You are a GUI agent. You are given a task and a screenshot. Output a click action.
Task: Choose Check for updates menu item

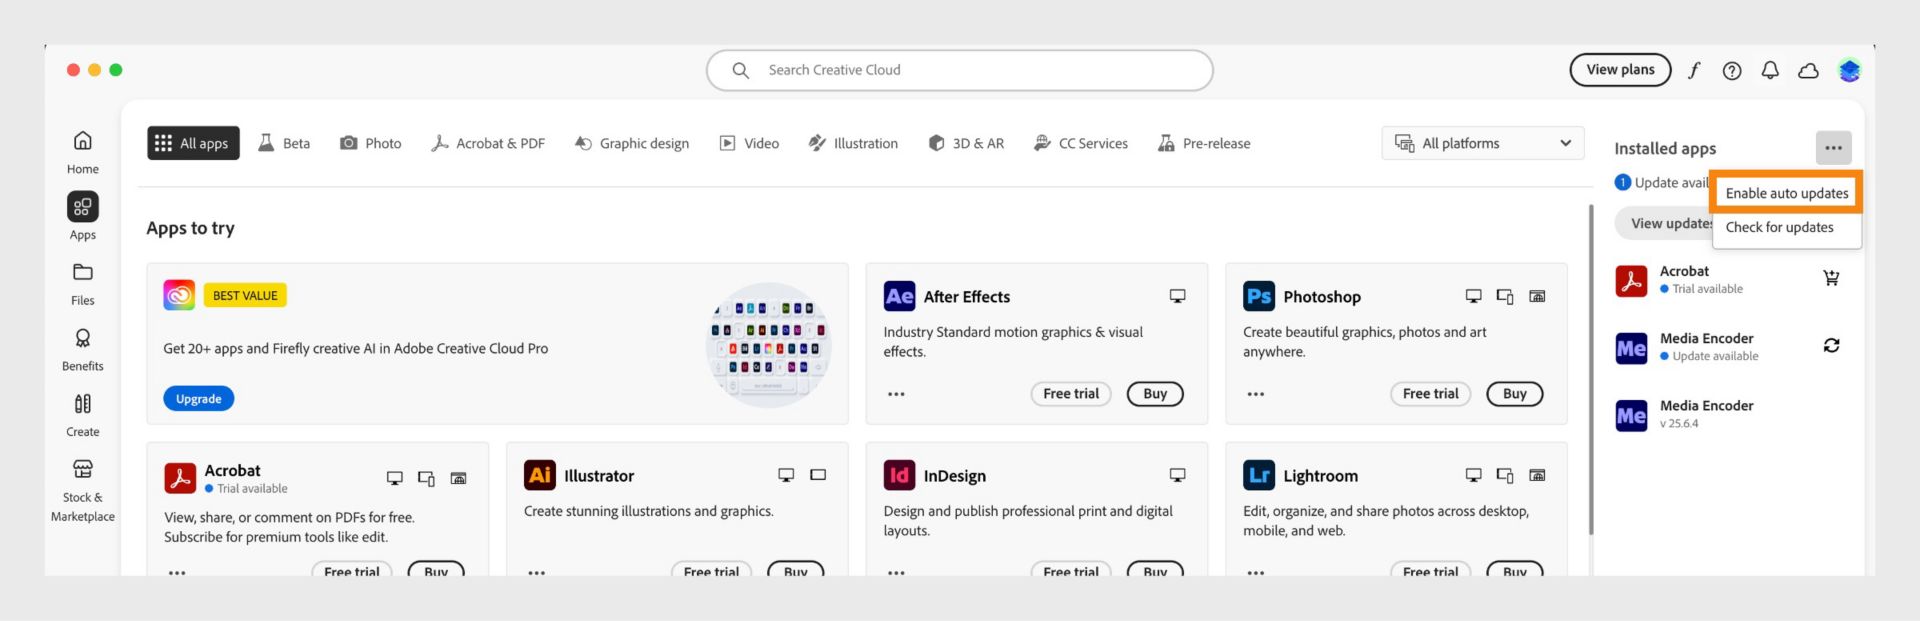(1779, 227)
